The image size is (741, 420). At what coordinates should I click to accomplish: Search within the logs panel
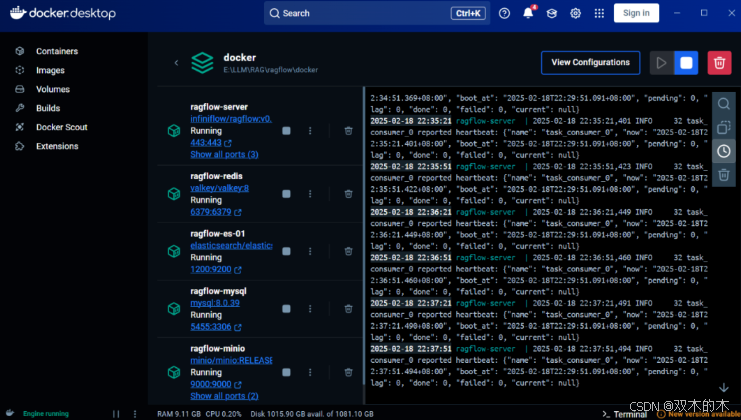tap(724, 104)
